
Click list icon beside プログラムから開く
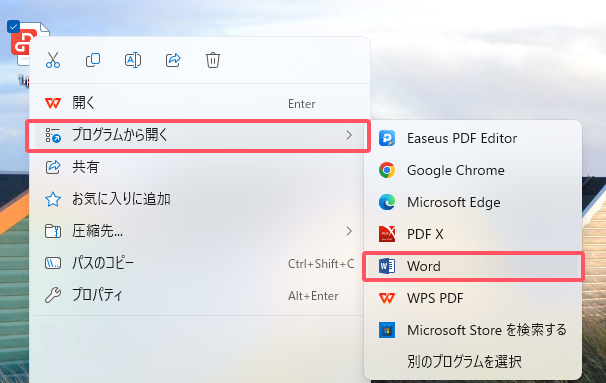[53, 135]
